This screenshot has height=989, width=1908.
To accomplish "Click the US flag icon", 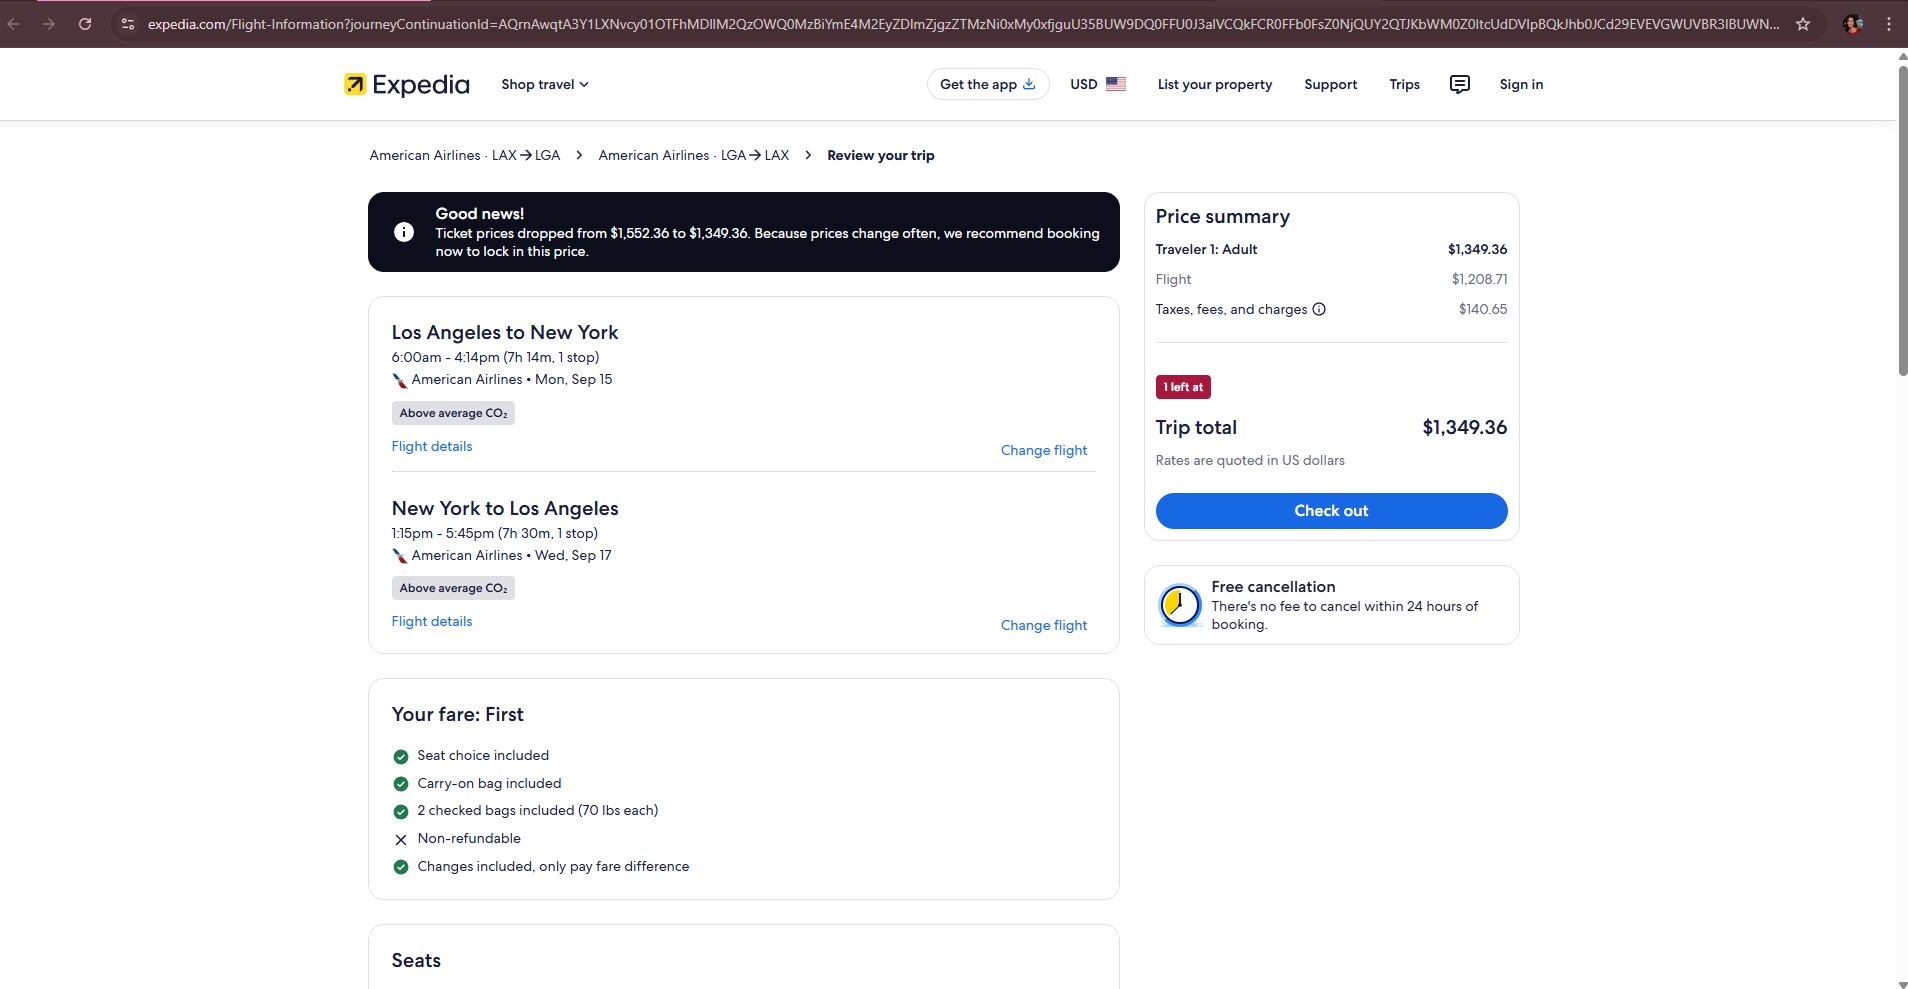I will tap(1116, 84).
